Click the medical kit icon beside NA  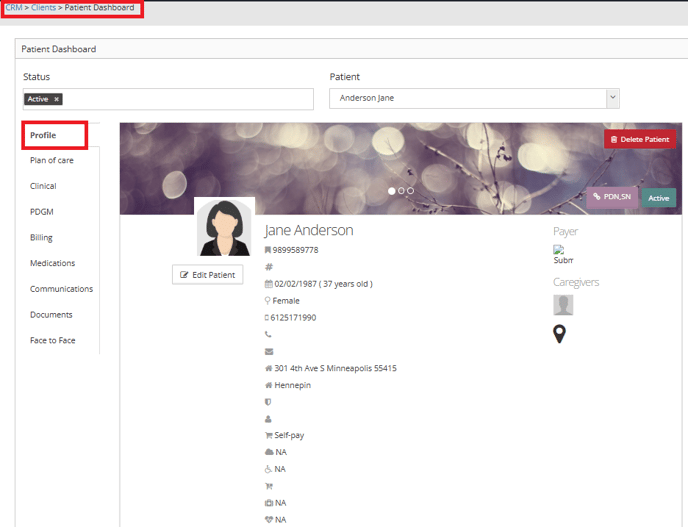(269, 503)
